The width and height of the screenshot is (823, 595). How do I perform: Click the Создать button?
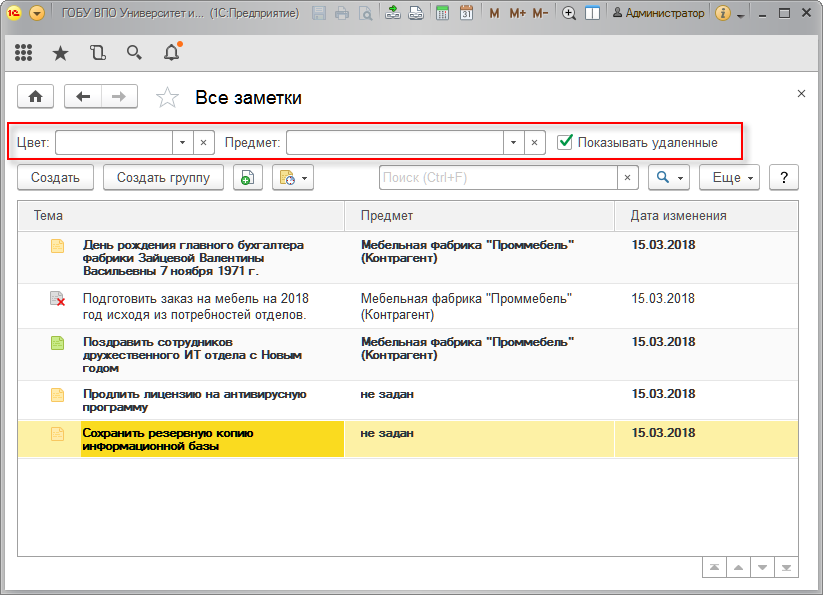click(55, 177)
